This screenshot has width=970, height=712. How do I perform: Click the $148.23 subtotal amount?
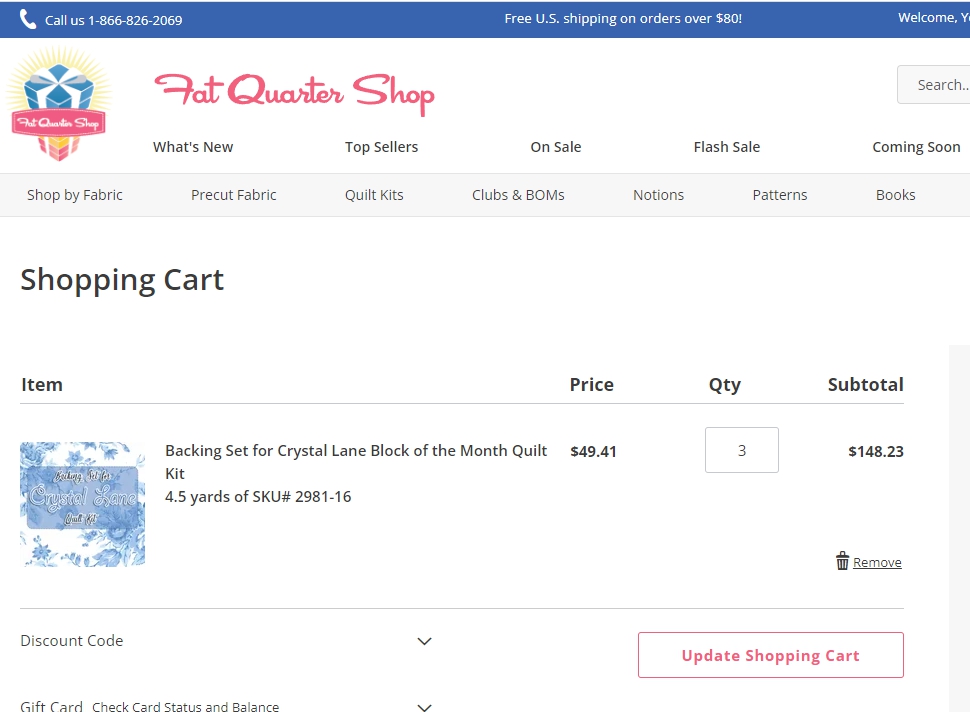coord(875,452)
